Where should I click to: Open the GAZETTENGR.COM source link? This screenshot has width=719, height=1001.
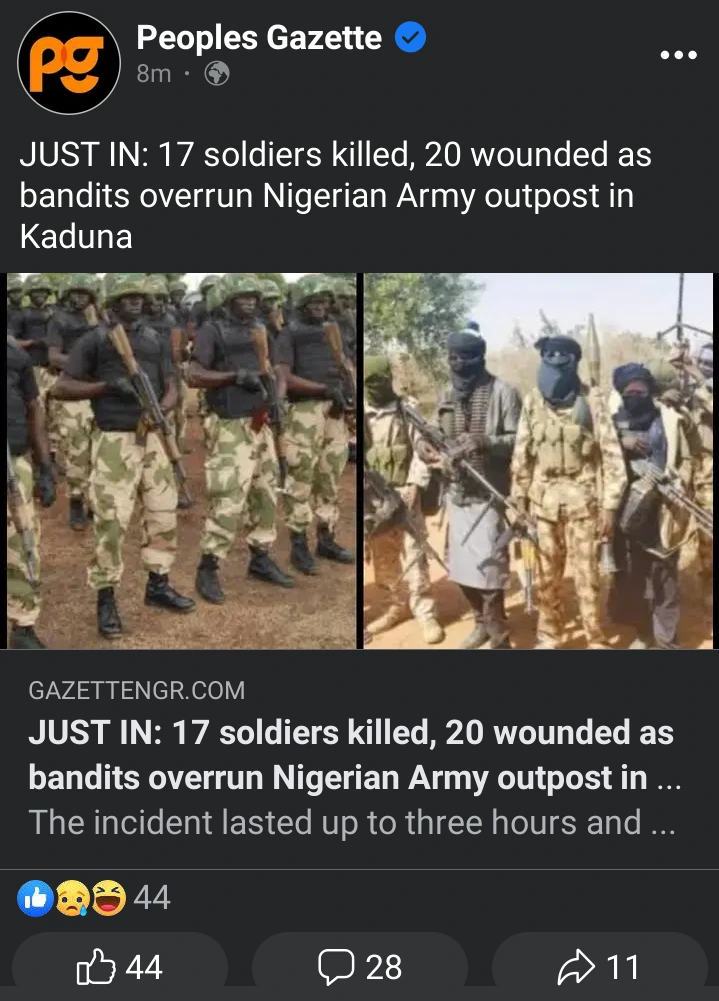[x=137, y=691]
